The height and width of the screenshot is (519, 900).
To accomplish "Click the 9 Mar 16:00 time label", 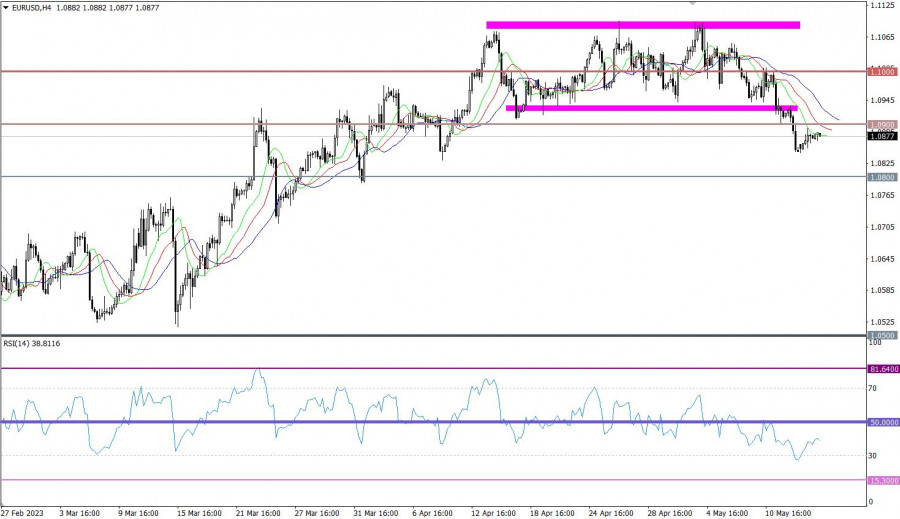I will (138, 513).
